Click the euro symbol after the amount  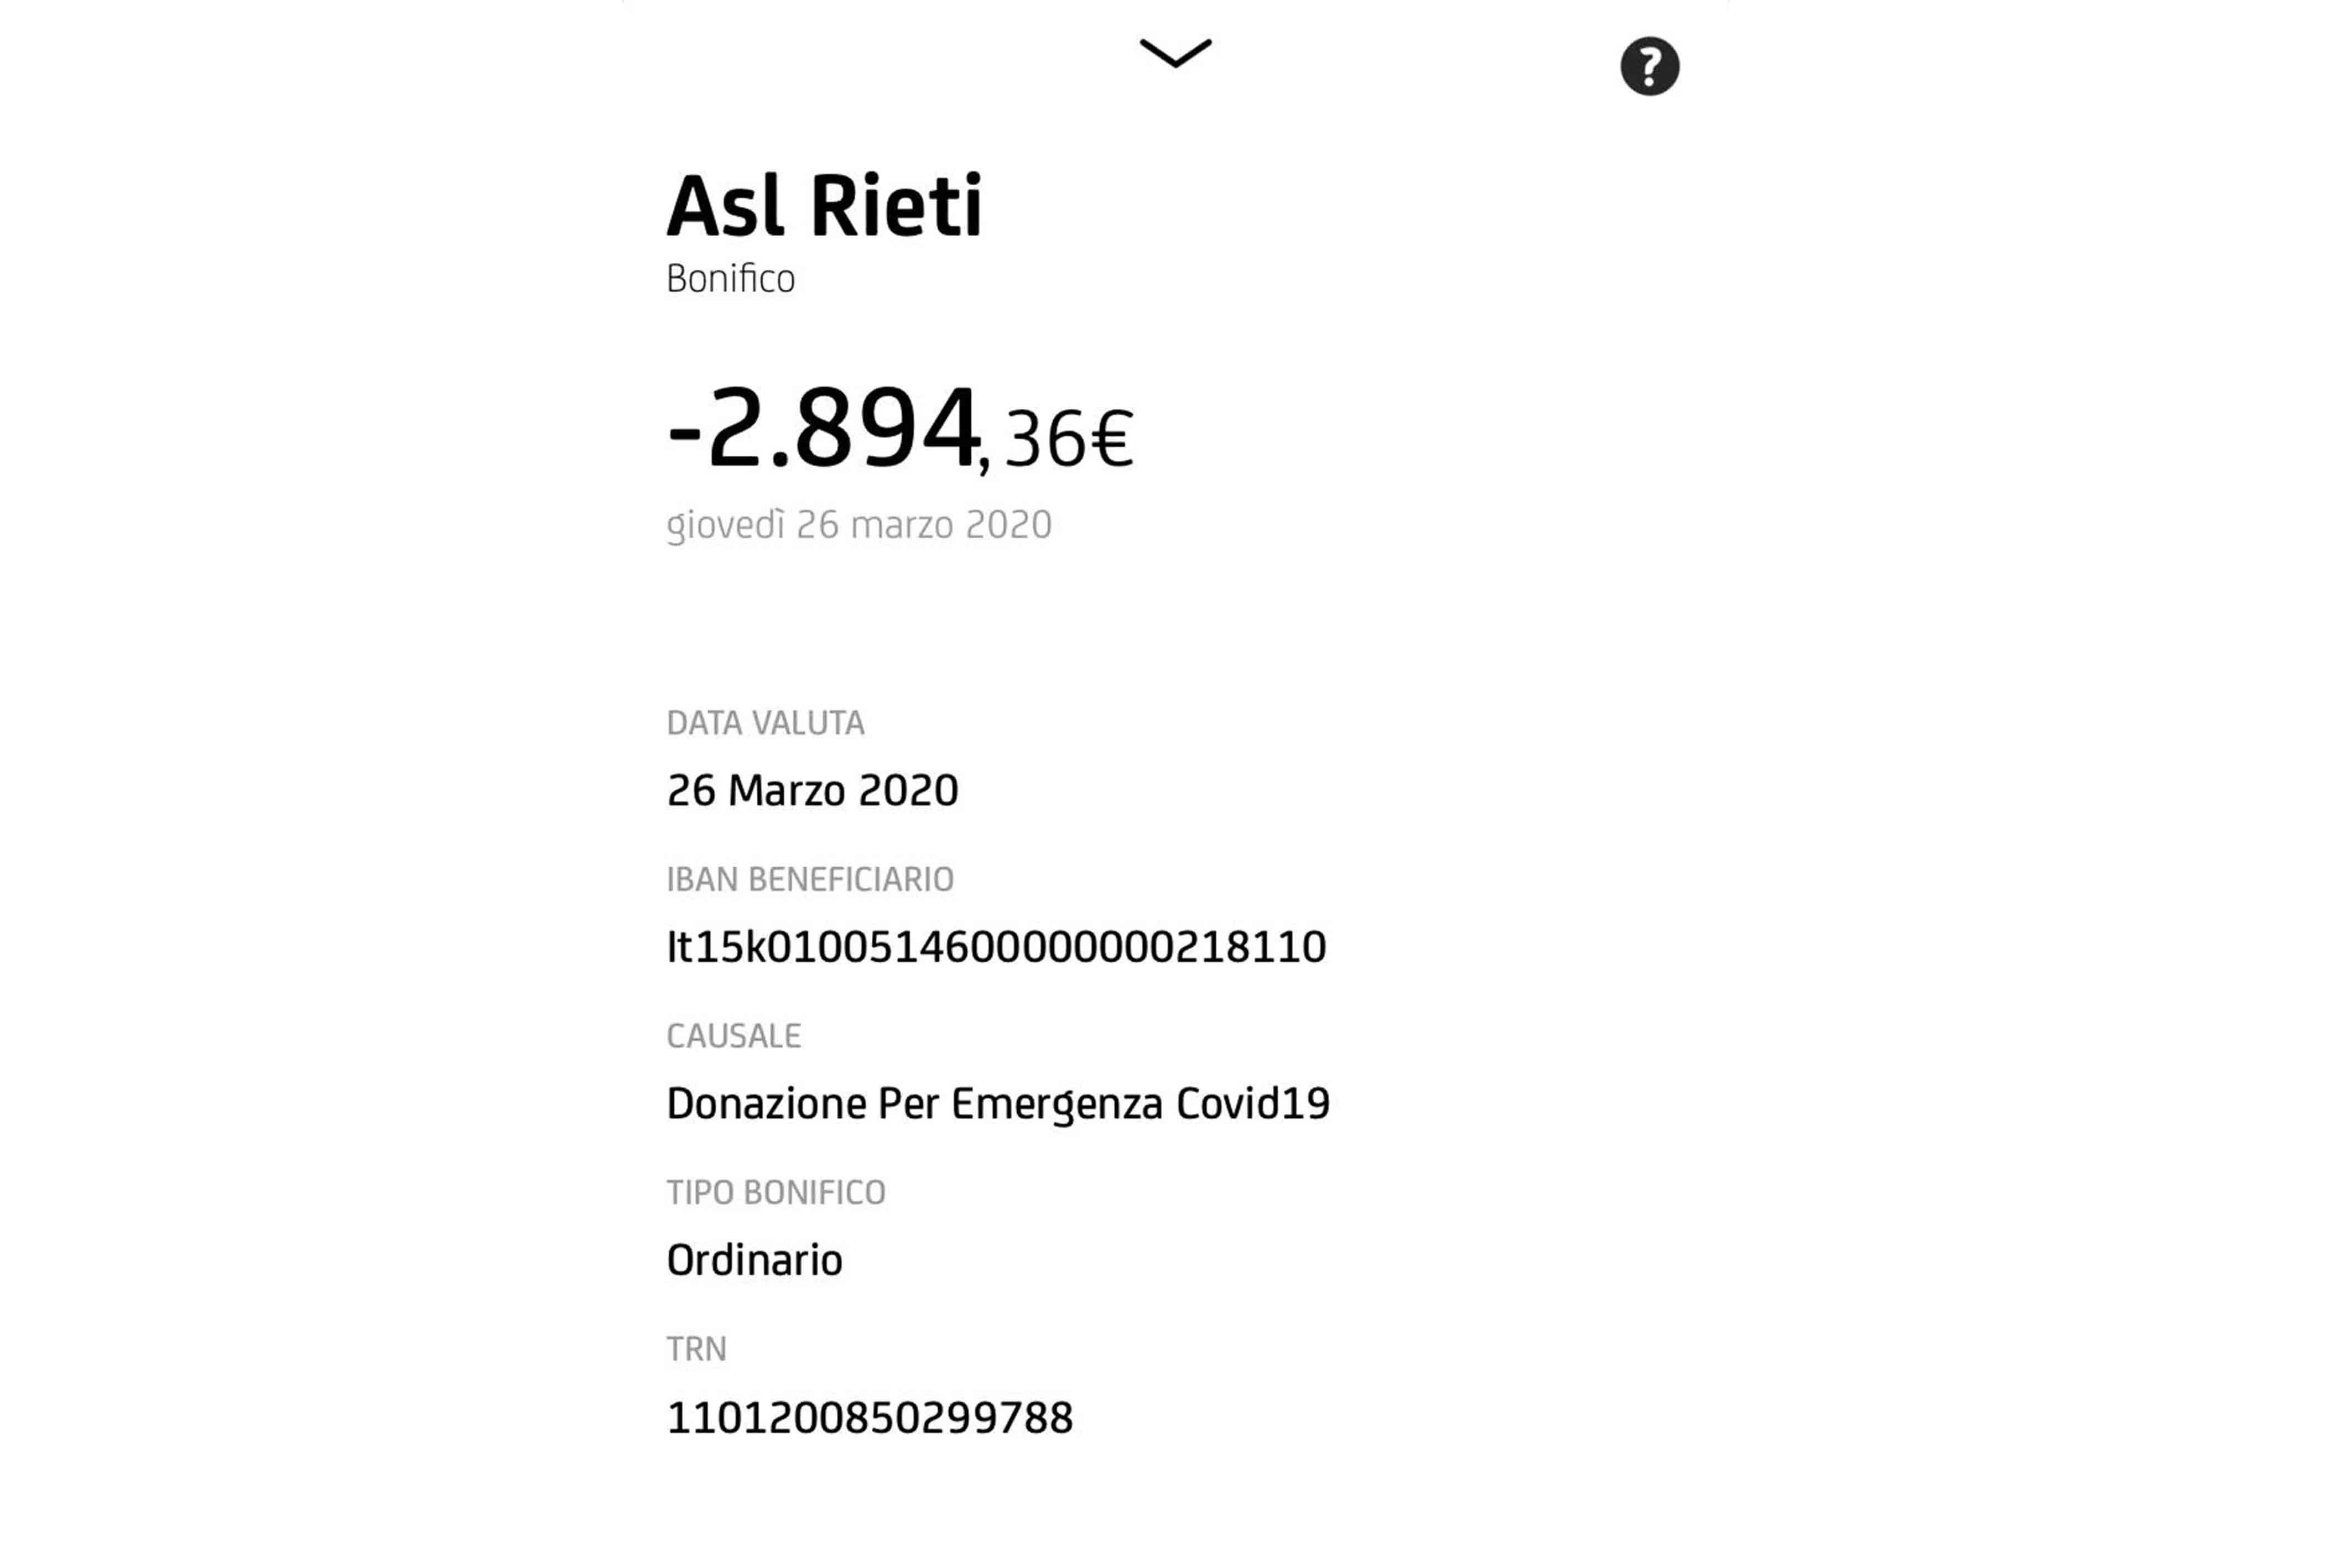coord(1111,440)
